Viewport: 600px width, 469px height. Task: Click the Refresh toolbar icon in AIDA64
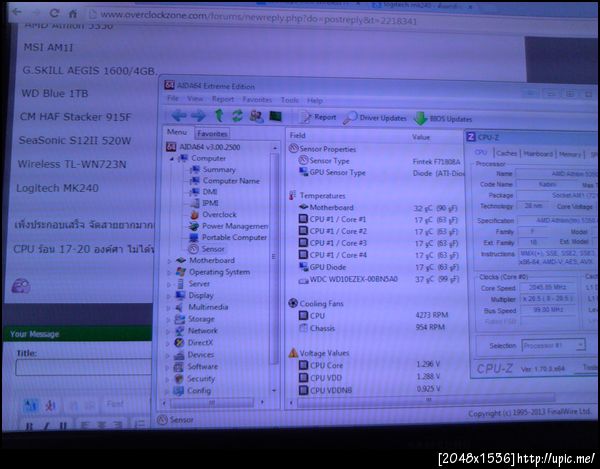[237, 116]
